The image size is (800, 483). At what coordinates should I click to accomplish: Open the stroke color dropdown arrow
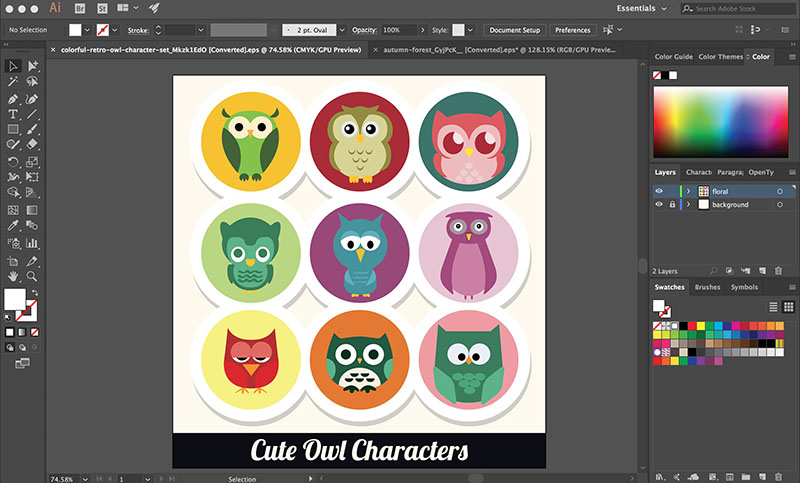tap(115, 30)
